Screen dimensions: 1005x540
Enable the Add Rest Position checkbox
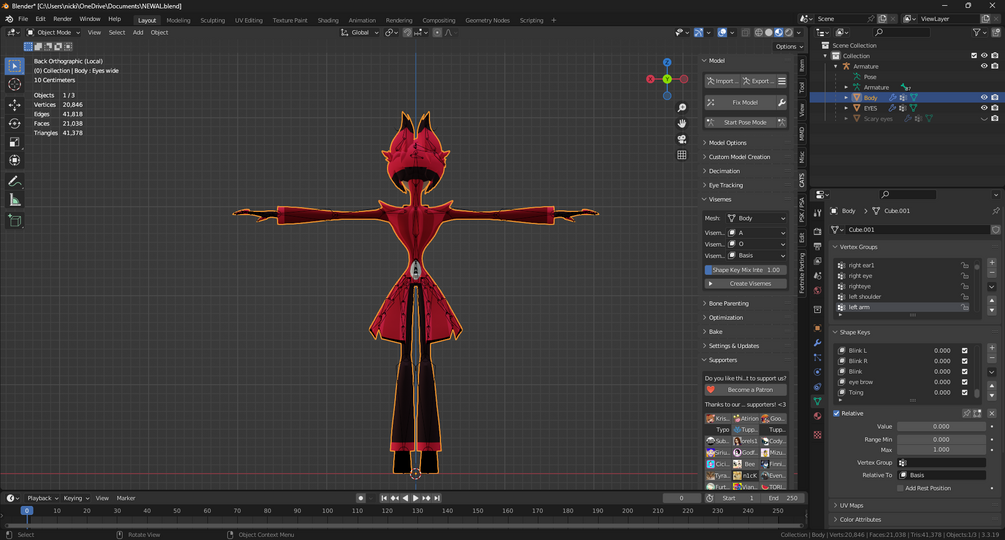tap(900, 488)
